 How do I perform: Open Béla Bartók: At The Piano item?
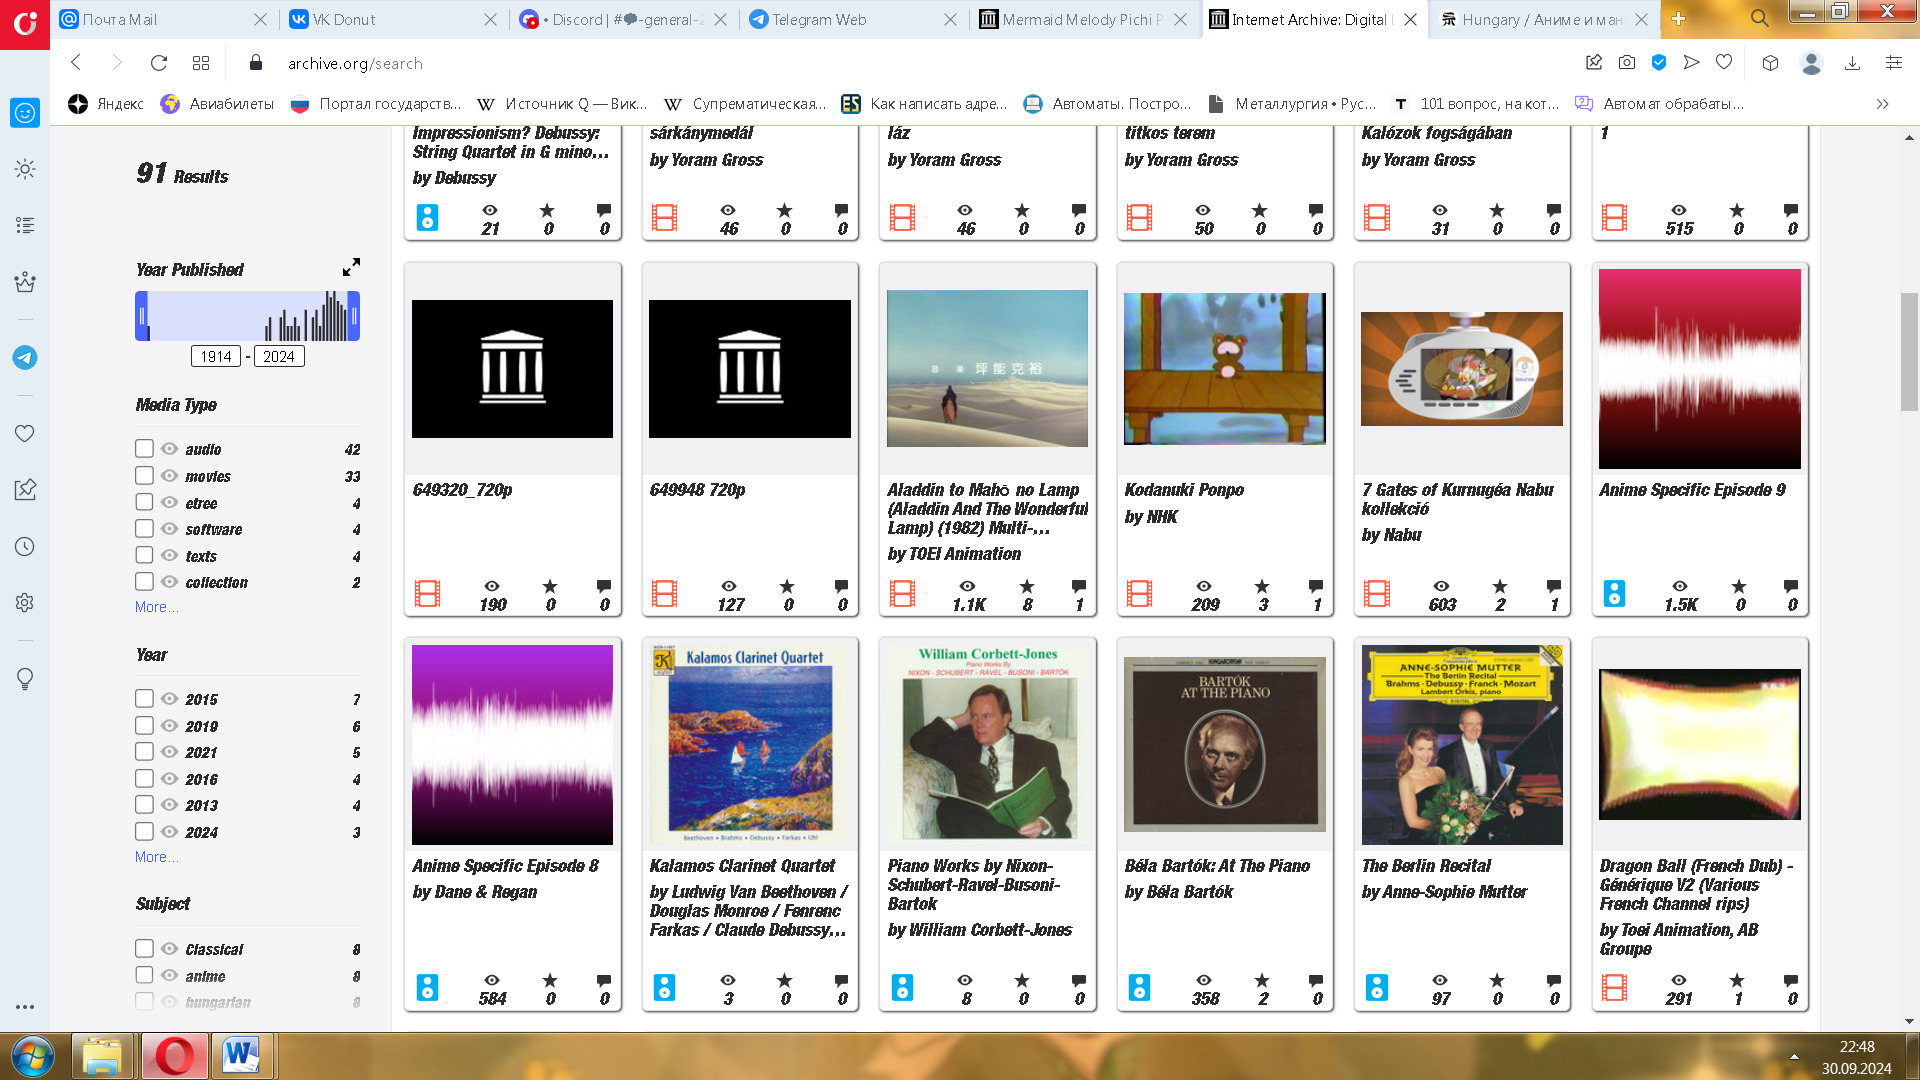(x=1216, y=866)
